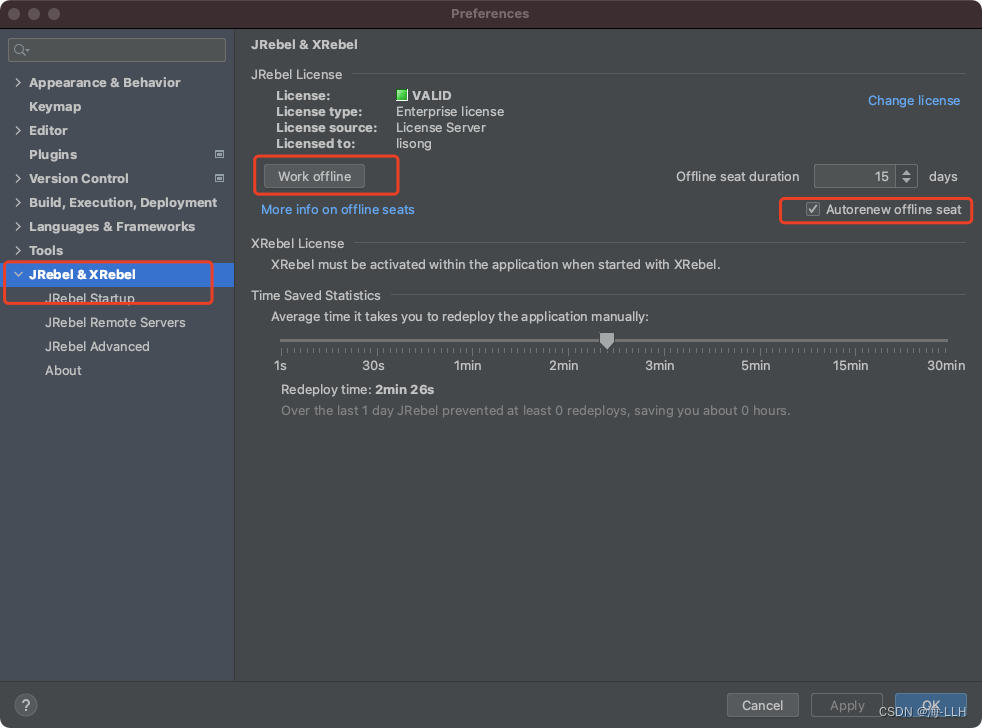
Task: Decrease the offline seat duration with the down arrow
Action: 906,181
